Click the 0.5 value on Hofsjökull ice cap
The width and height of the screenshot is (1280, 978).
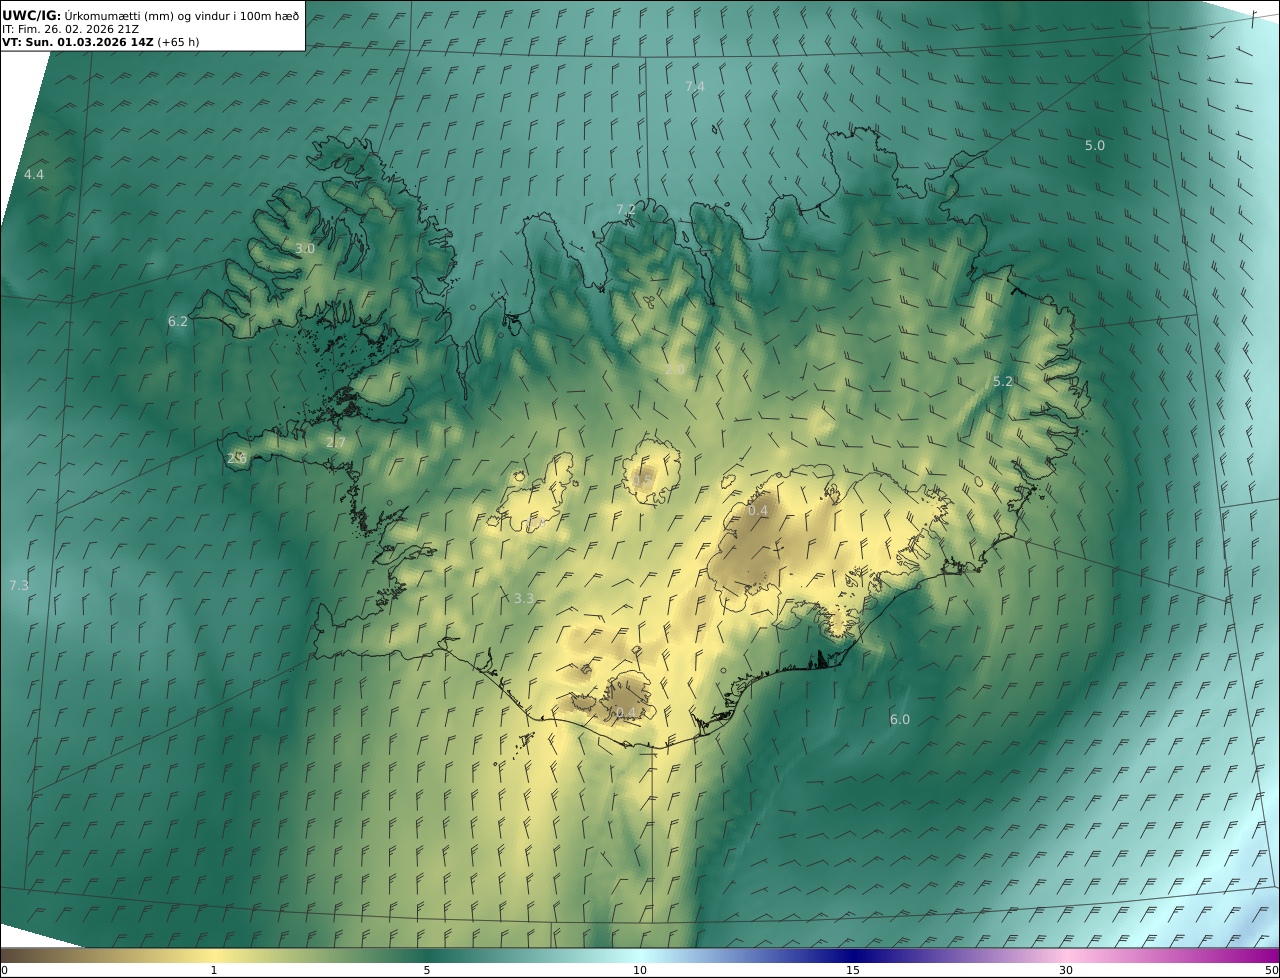tap(642, 480)
